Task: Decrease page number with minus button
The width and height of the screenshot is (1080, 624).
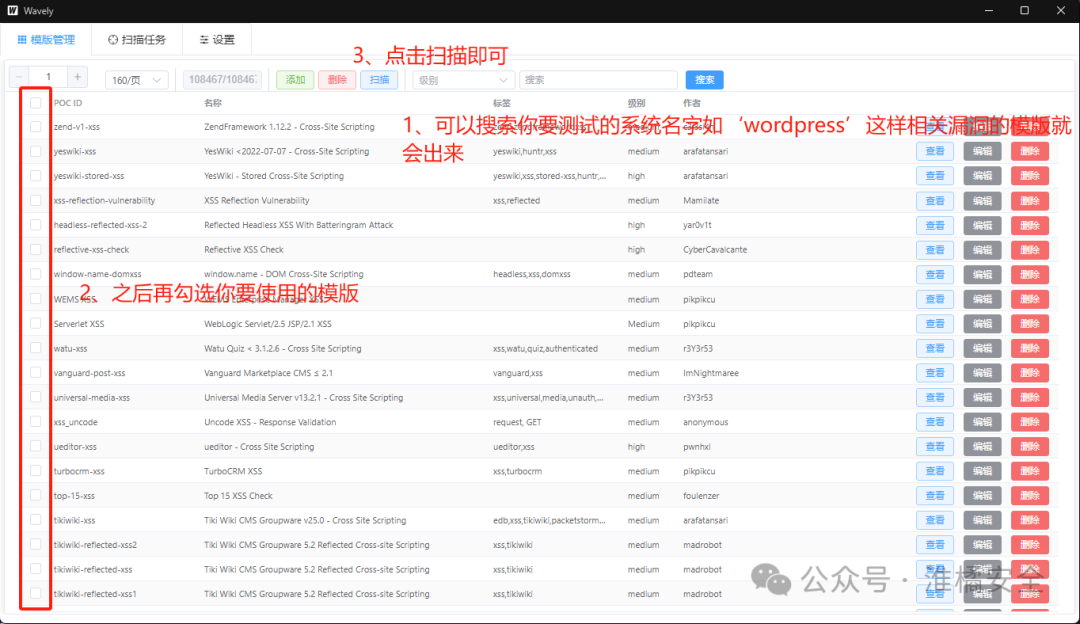Action: click(19, 76)
